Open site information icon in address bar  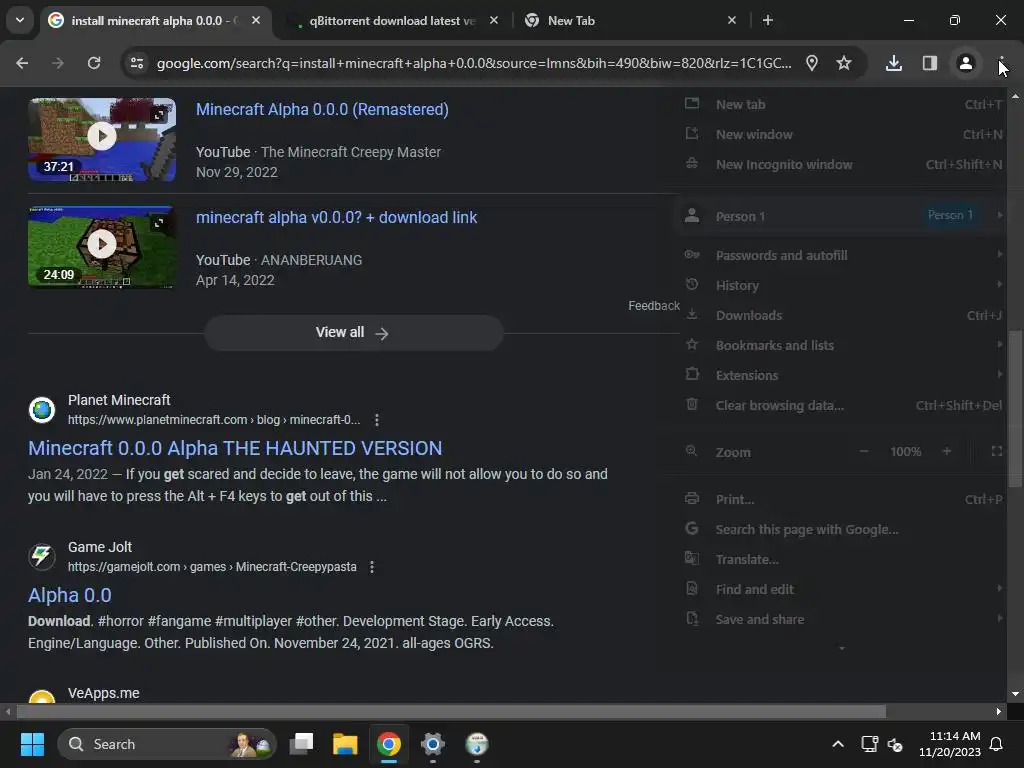[137, 63]
